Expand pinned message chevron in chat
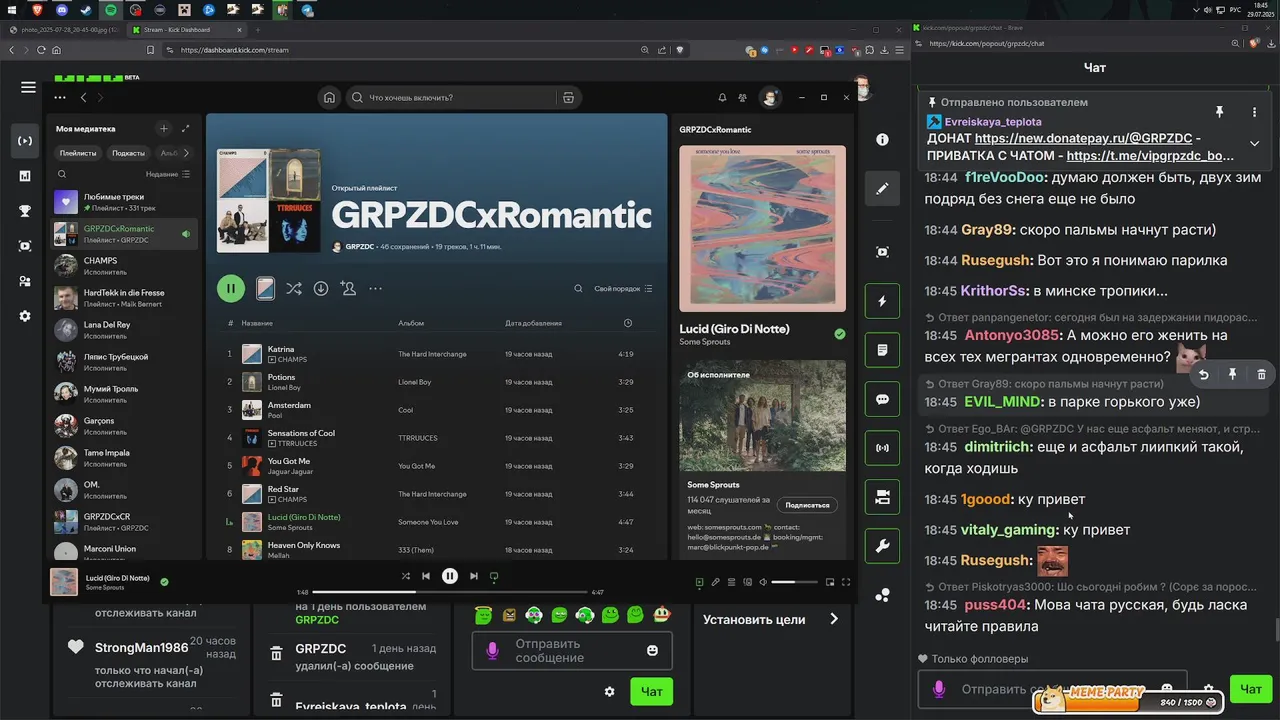This screenshot has height=720, width=1280. 1254,143
